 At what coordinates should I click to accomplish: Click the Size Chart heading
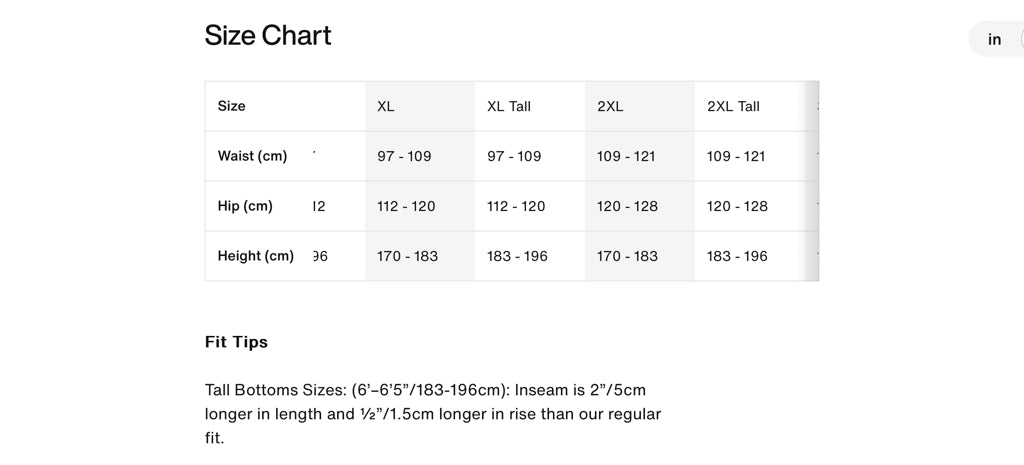click(x=268, y=36)
